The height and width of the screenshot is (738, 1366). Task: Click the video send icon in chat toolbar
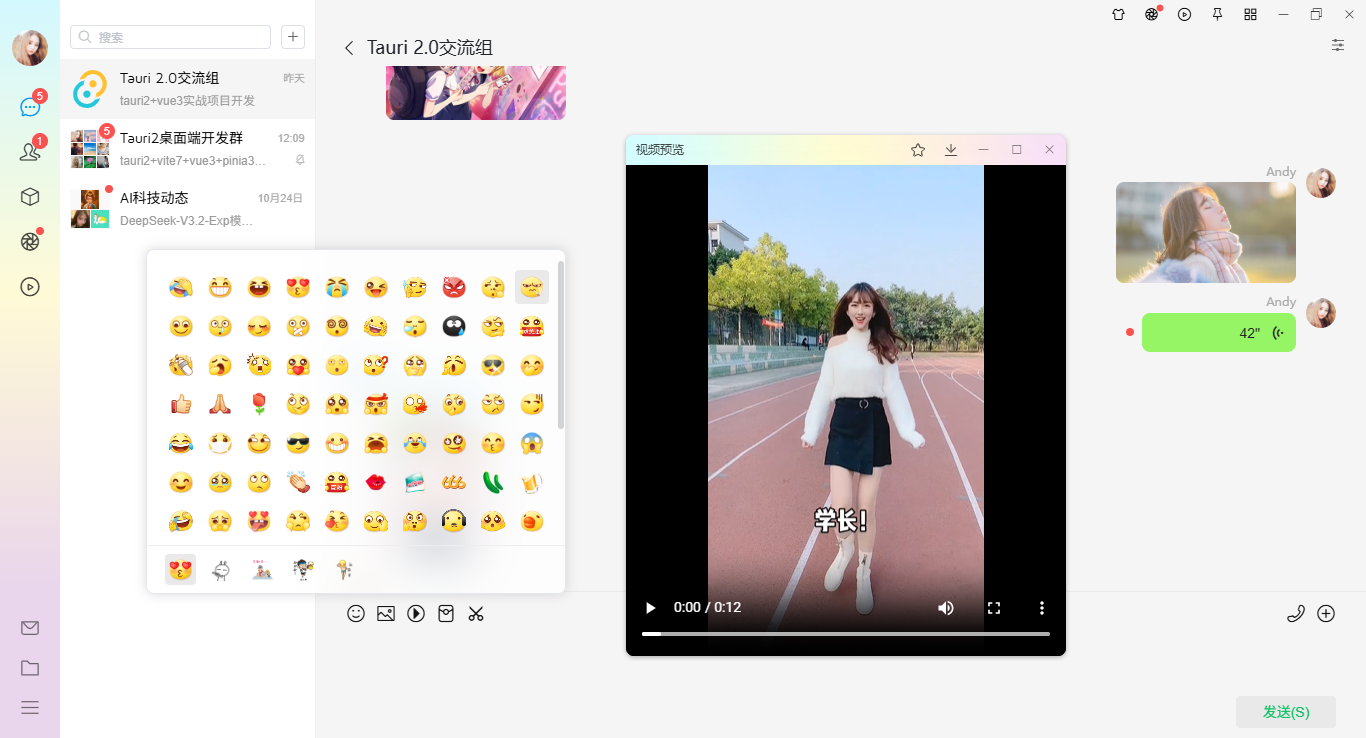[416, 614]
